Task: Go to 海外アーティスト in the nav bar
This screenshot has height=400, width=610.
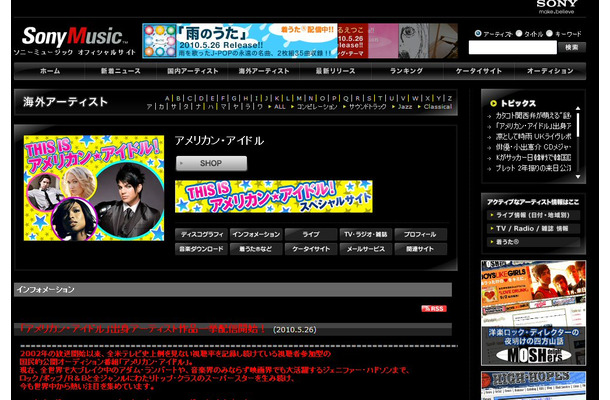Action: click(264, 71)
